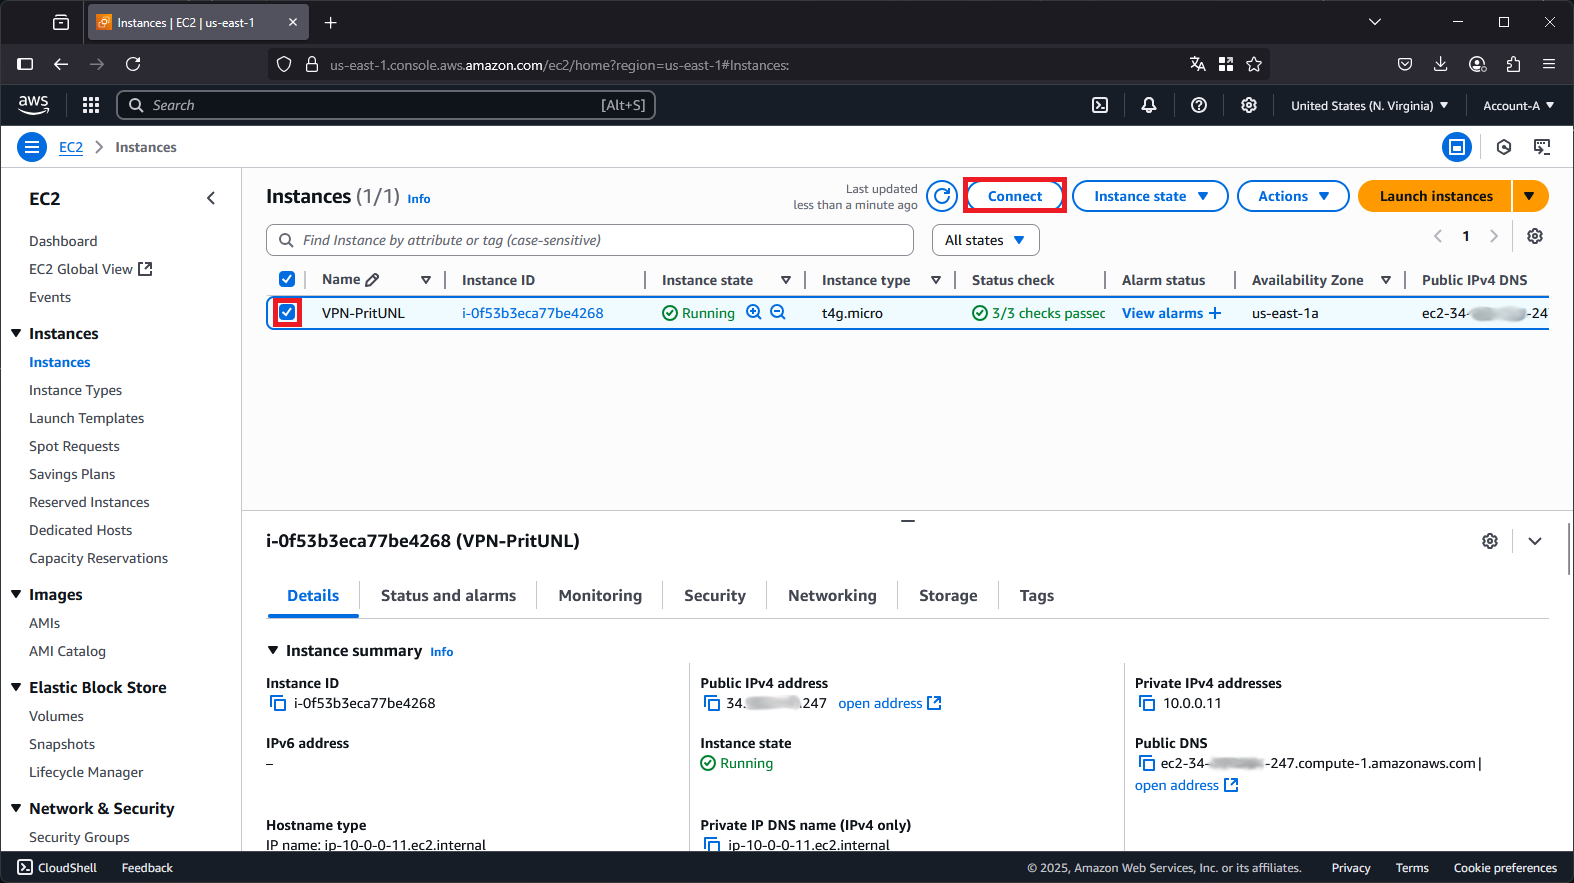Refresh the instances list
This screenshot has width=1574, height=883.
click(x=942, y=196)
